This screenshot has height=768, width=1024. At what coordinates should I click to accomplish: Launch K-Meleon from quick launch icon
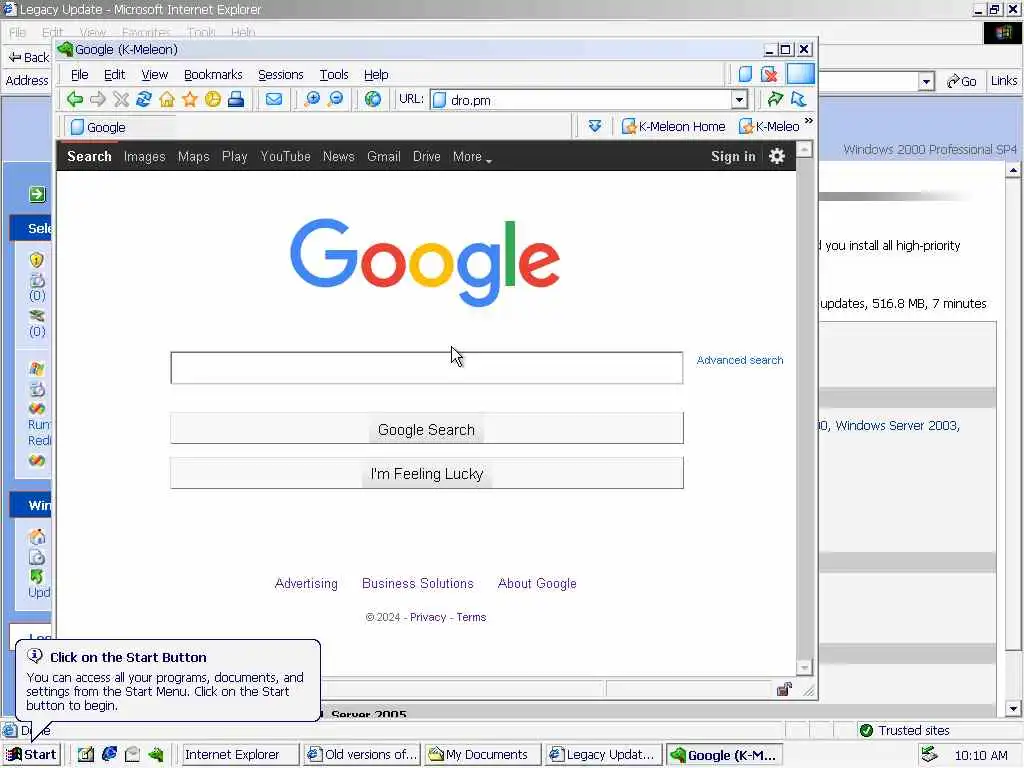click(156, 754)
